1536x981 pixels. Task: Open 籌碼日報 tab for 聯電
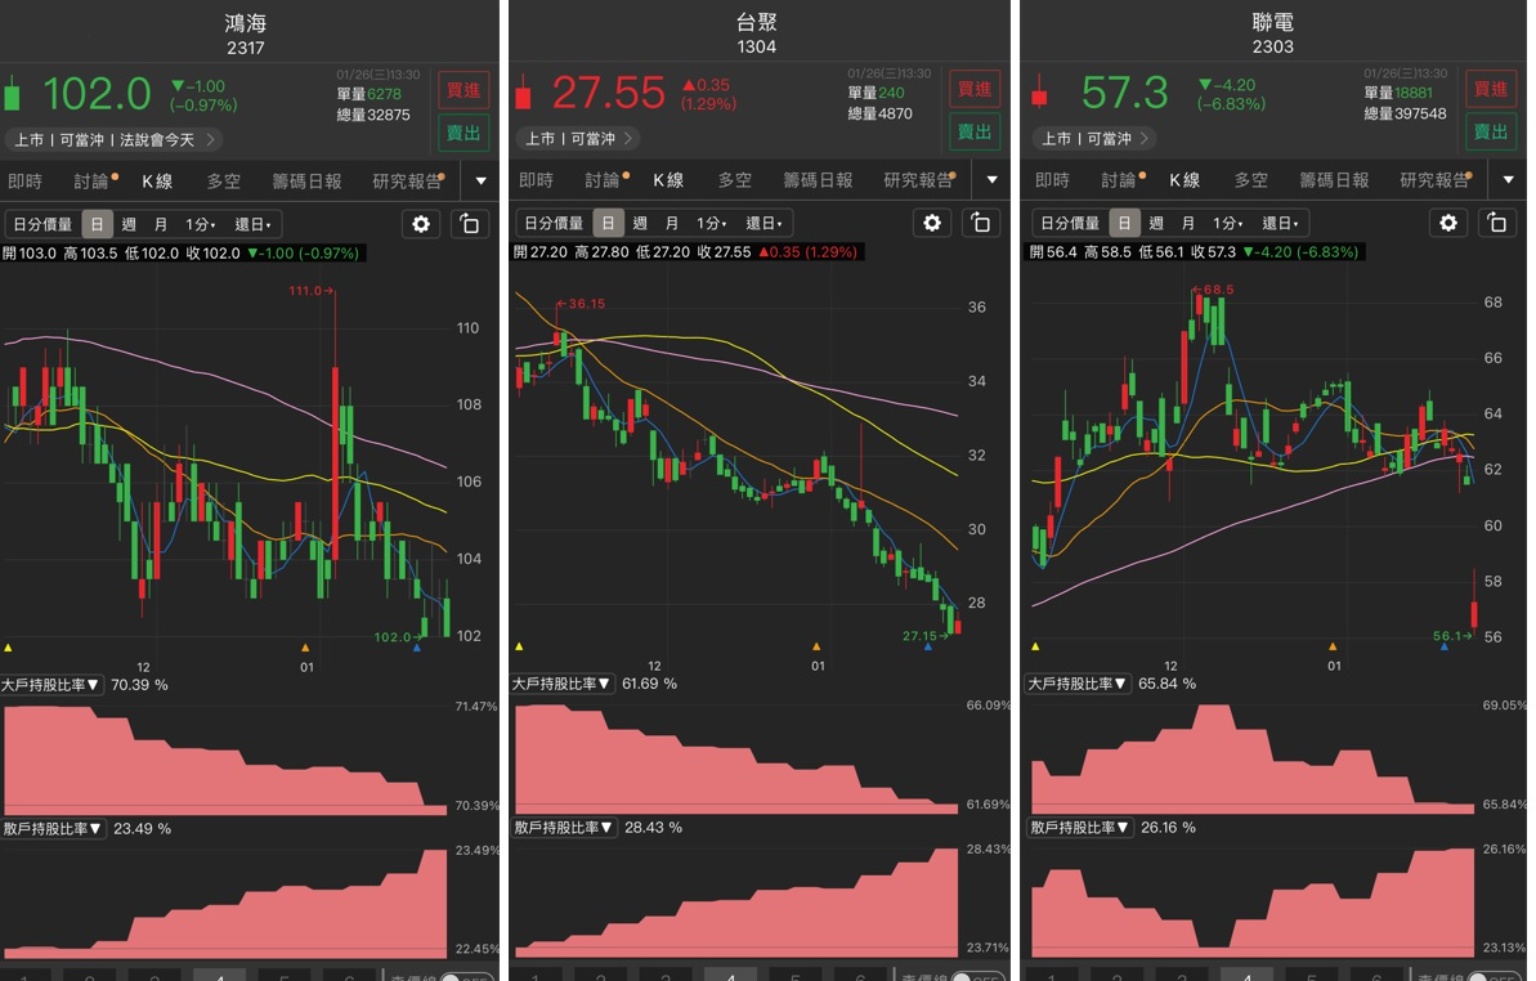pyautogui.click(x=1333, y=180)
